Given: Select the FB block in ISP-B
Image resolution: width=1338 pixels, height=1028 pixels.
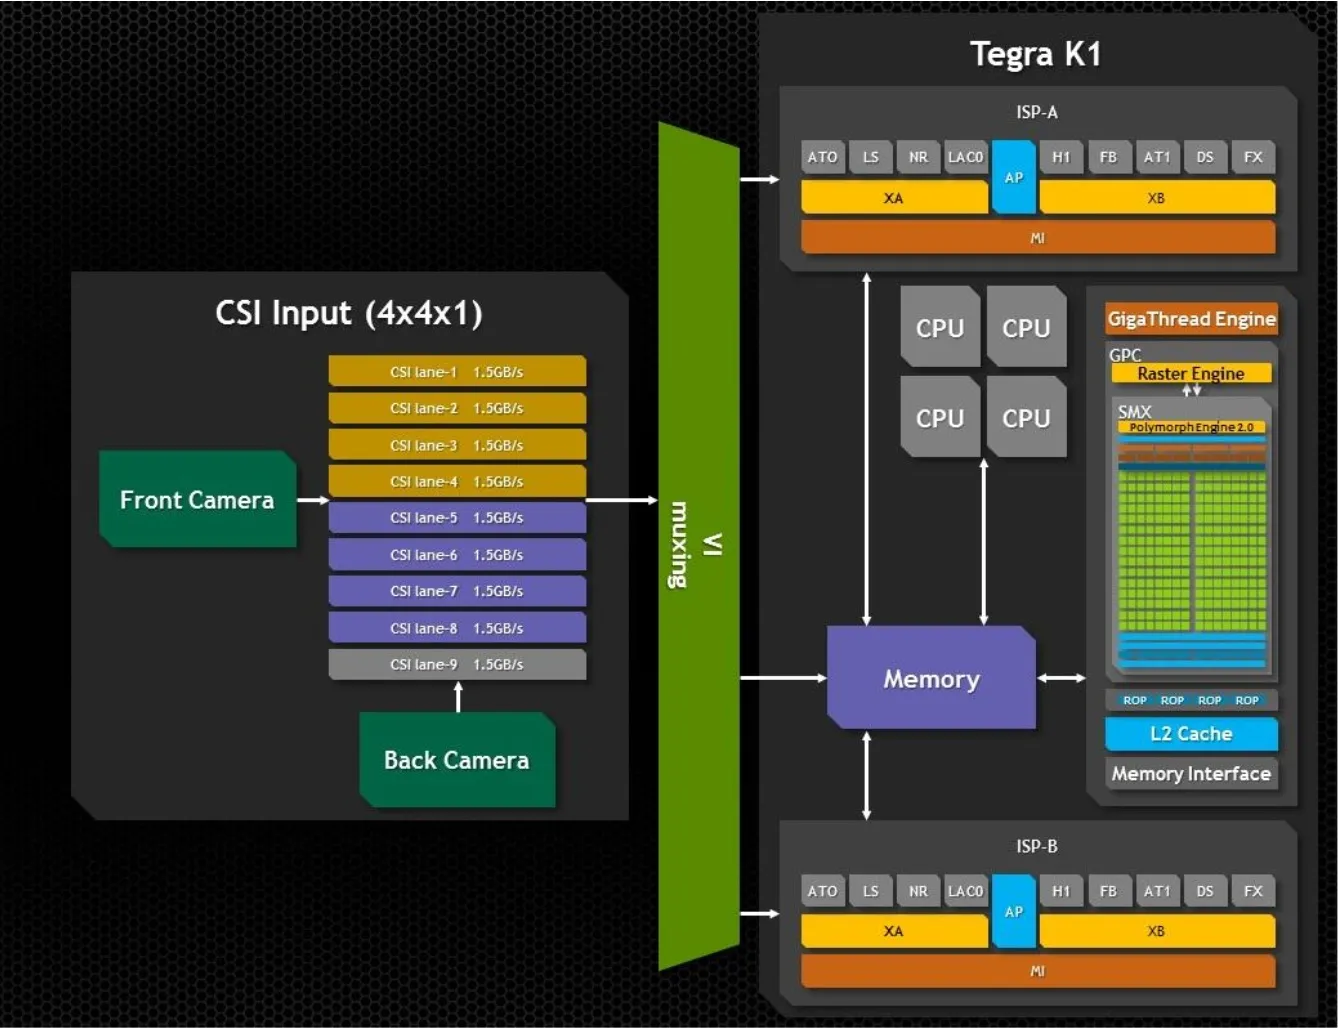Looking at the screenshot, I should tap(1109, 891).
